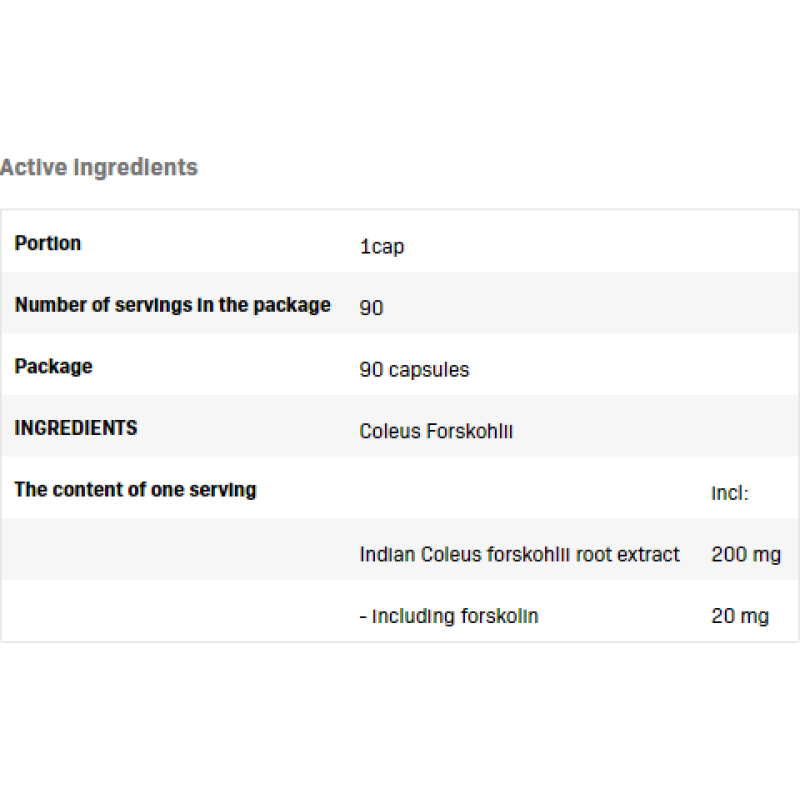Click the word 'Indian' in root extract row

pyautogui.click(x=388, y=554)
